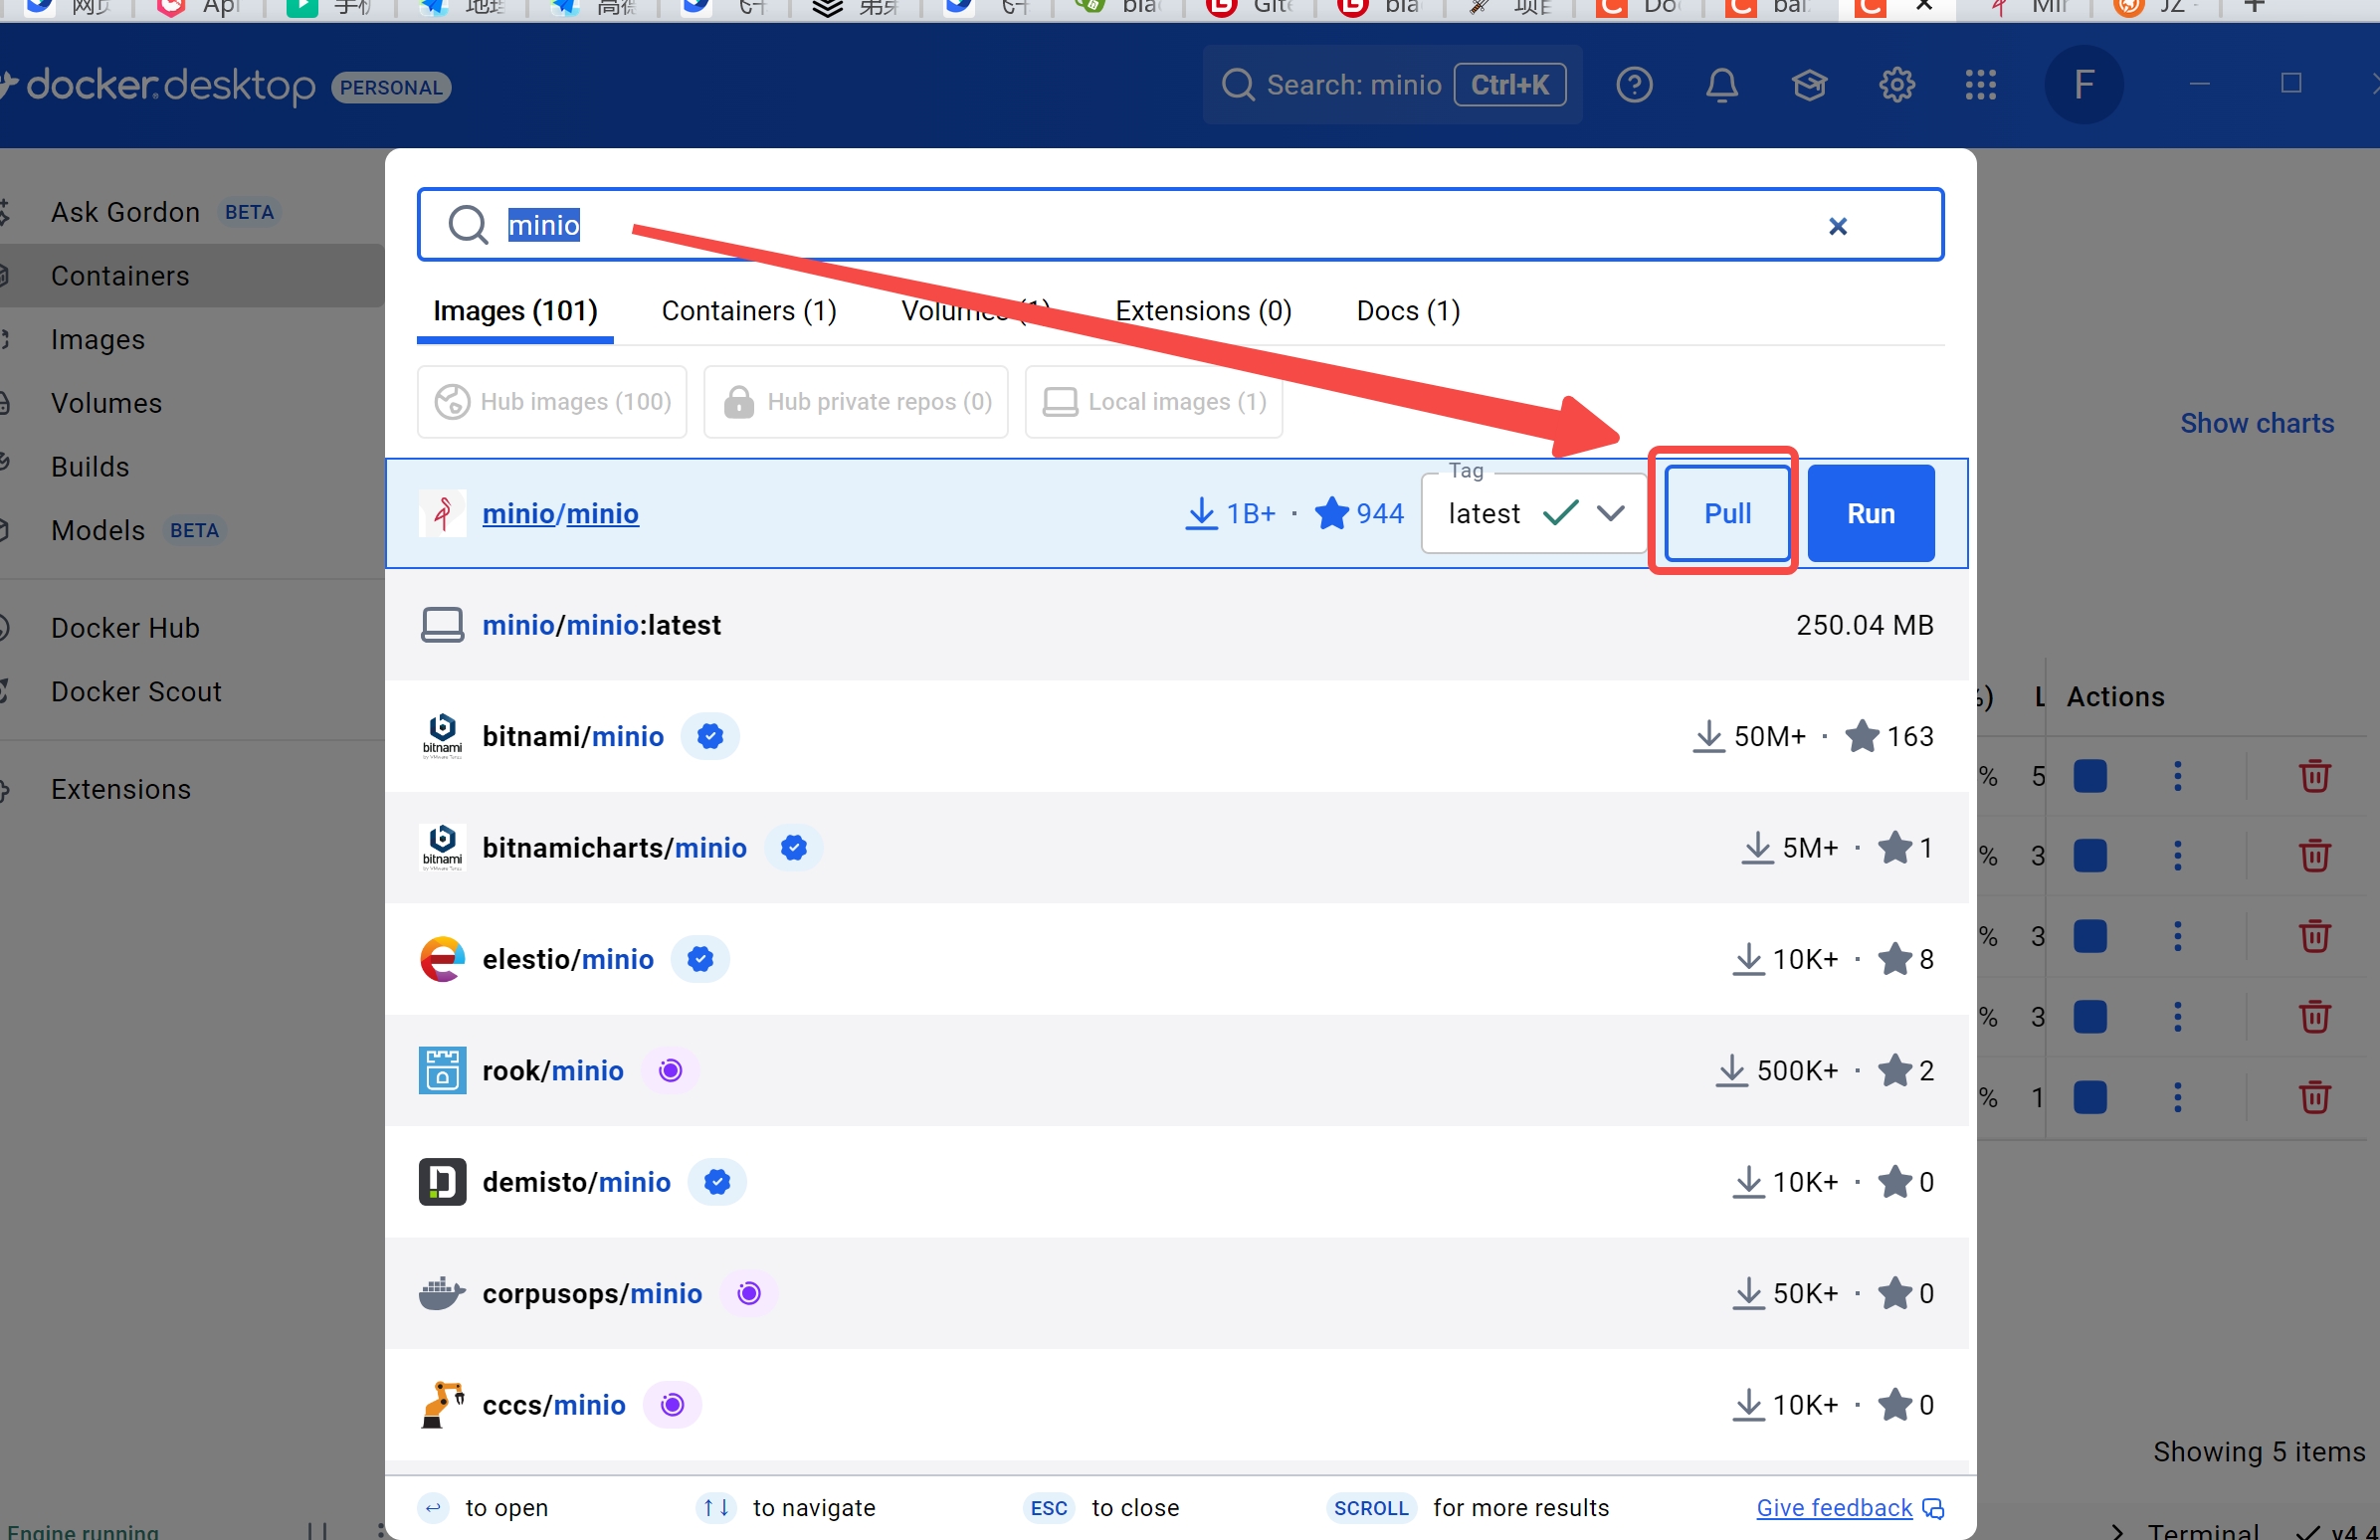Click the corpusops/minio whale icon

(x=442, y=1294)
